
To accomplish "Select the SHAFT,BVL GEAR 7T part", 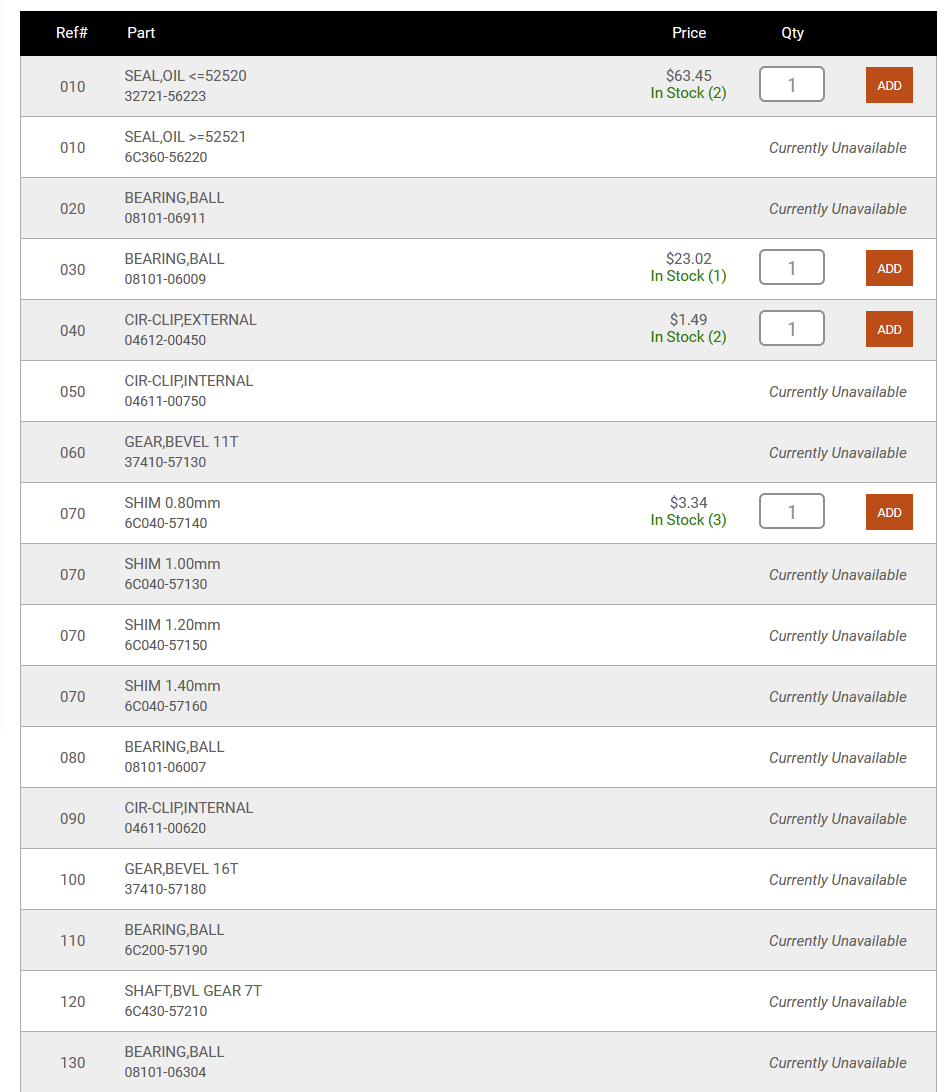I will click(x=193, y=991).
